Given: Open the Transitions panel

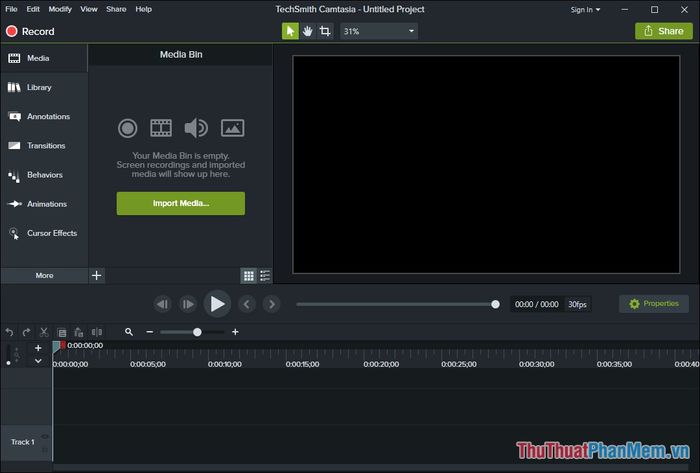Looking at the screenshot, I should click(44, 145).
